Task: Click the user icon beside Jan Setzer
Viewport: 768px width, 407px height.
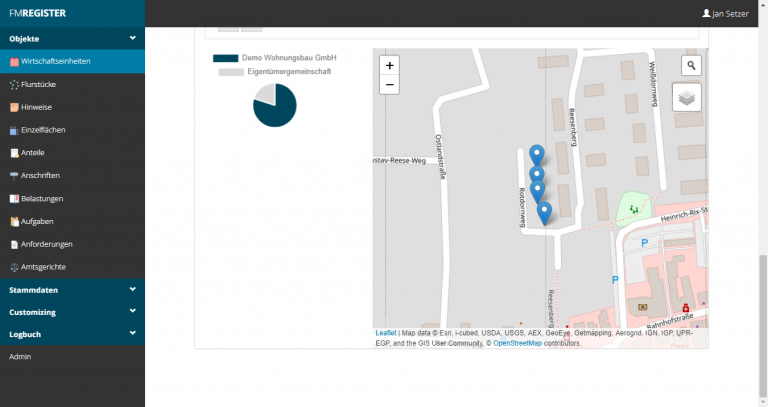Action: pyautogui.click(x=706, y=13)
